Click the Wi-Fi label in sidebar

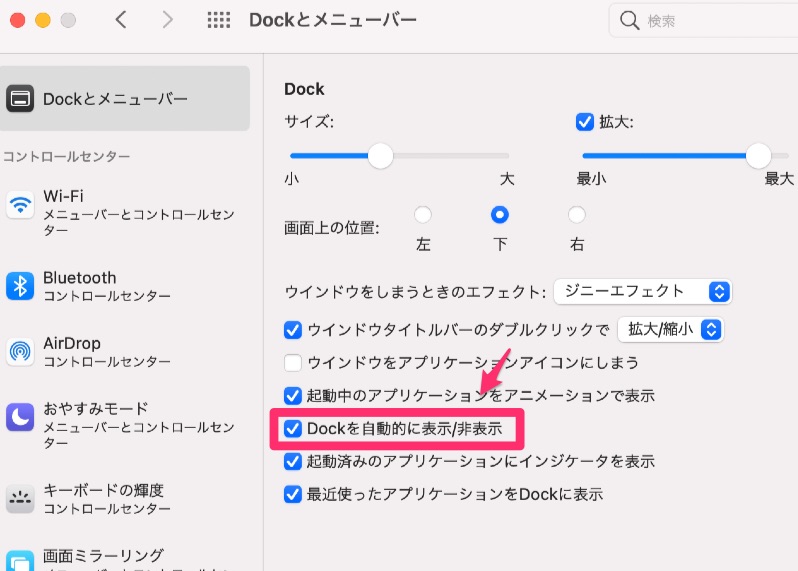(63, 196)
